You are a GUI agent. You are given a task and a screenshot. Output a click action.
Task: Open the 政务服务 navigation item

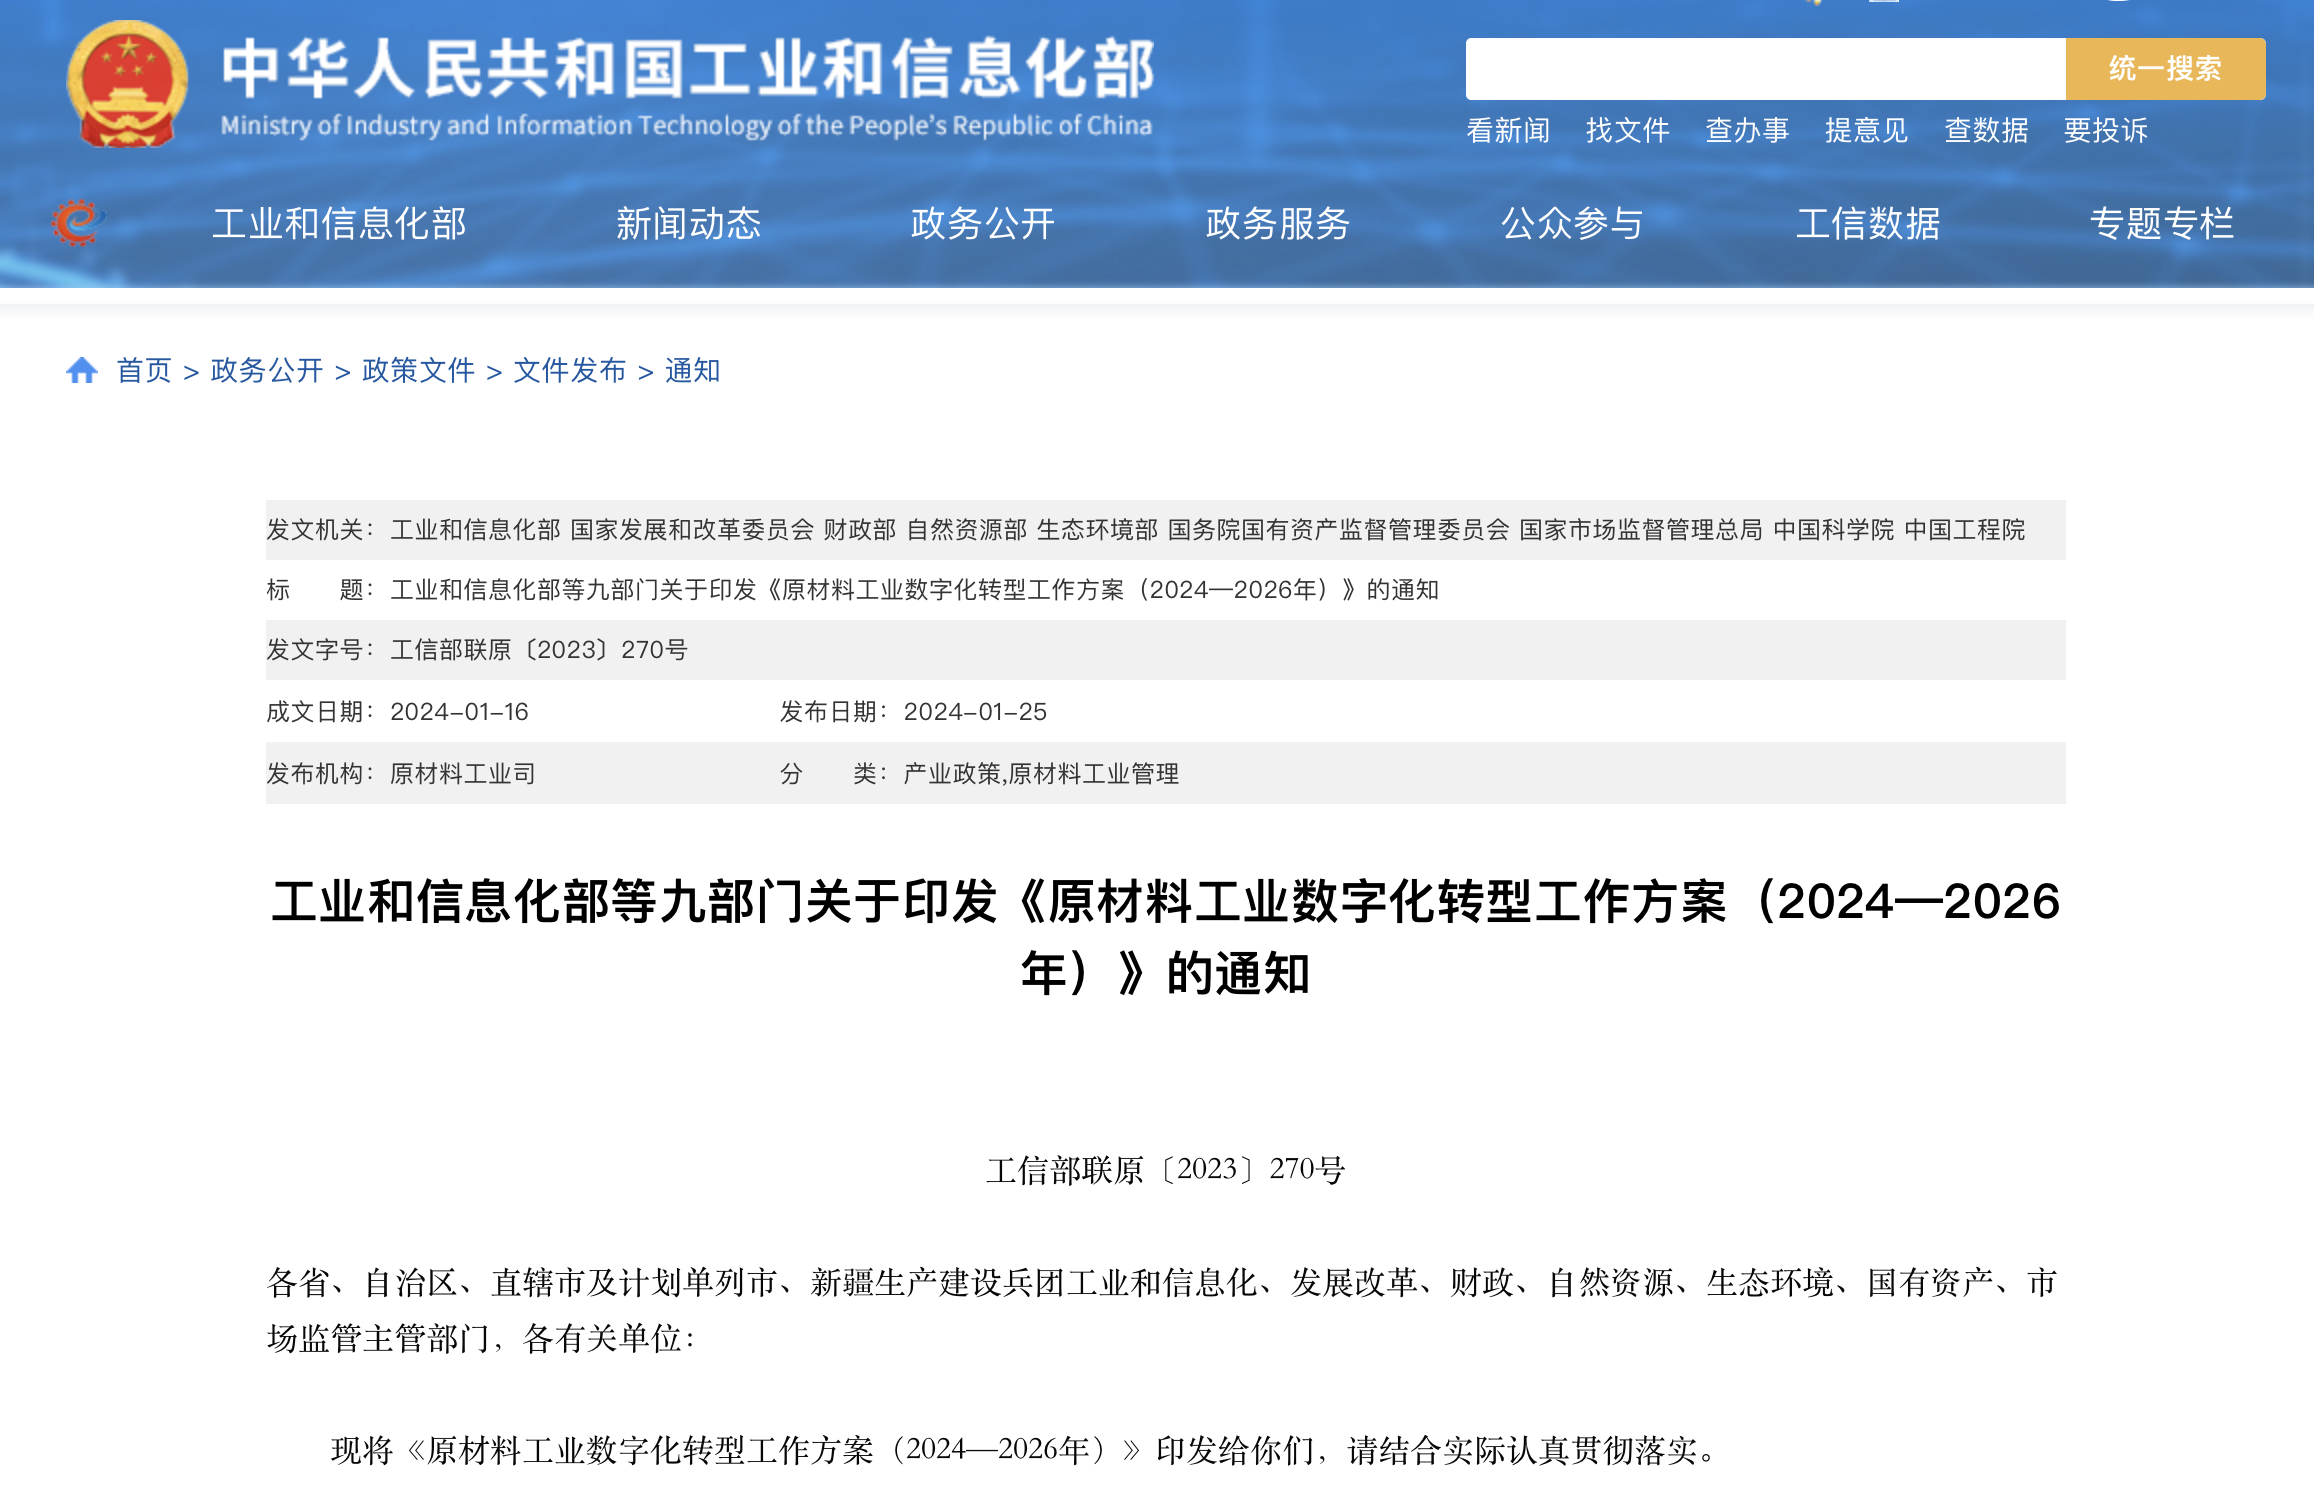(1277, 224)
